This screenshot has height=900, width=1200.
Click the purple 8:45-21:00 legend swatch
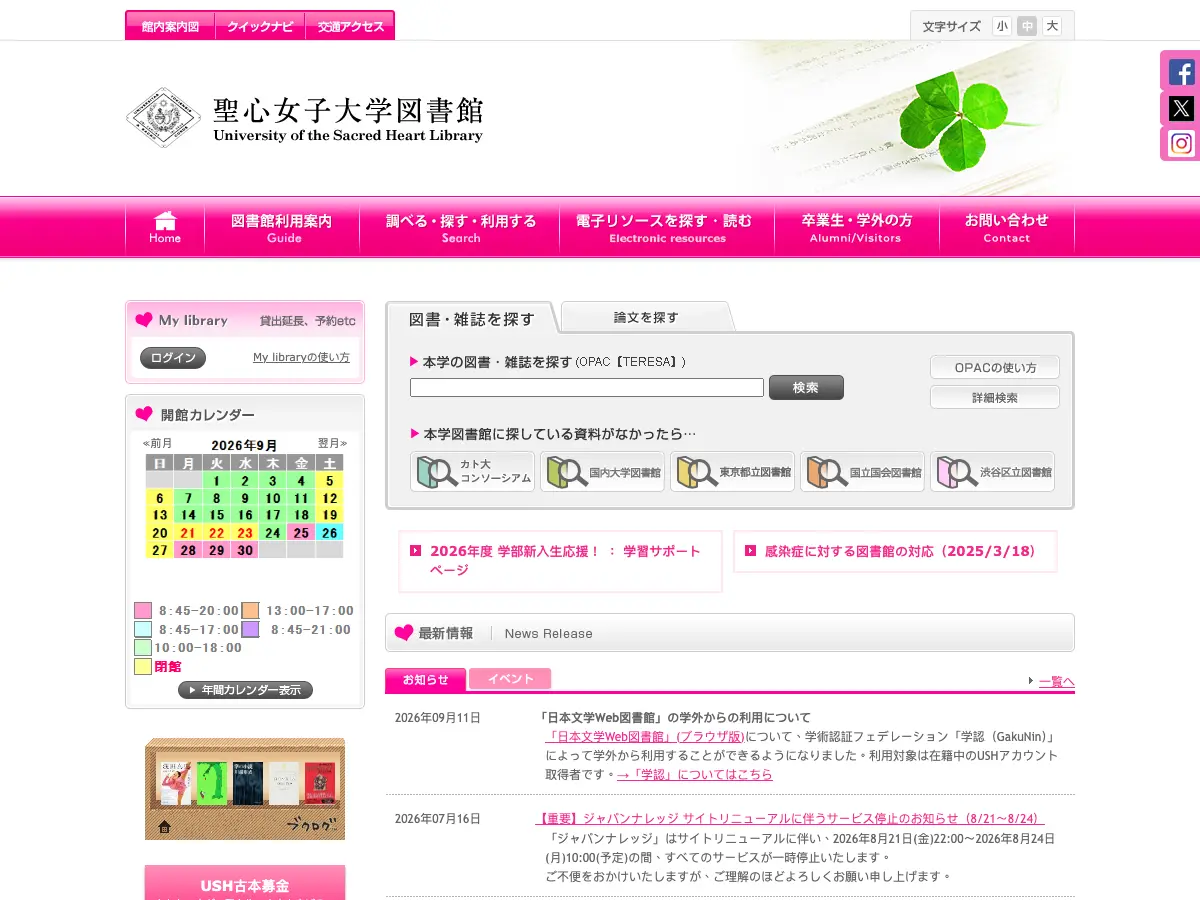point(250,629)
